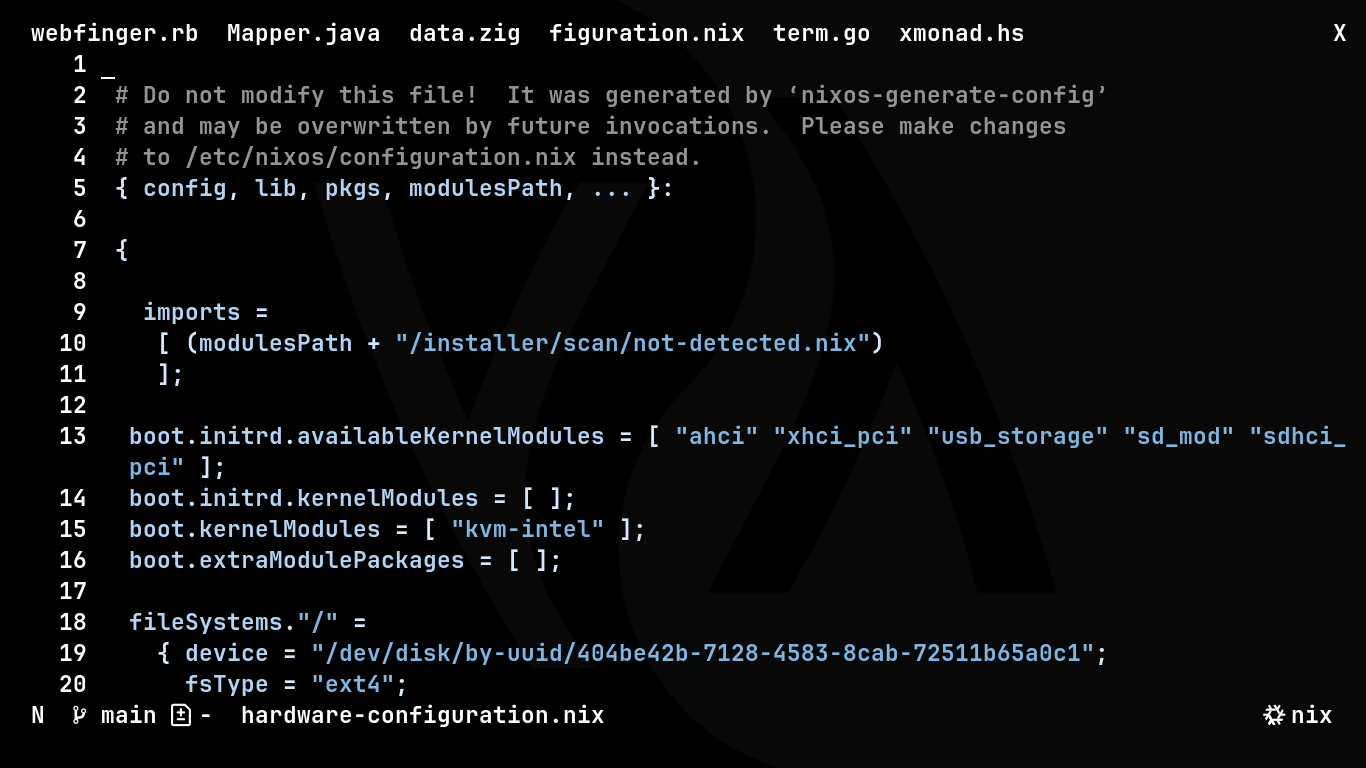Click the nix filetype label
1366x768 pixels.
pyautogui.click(x=1311, y=715)
